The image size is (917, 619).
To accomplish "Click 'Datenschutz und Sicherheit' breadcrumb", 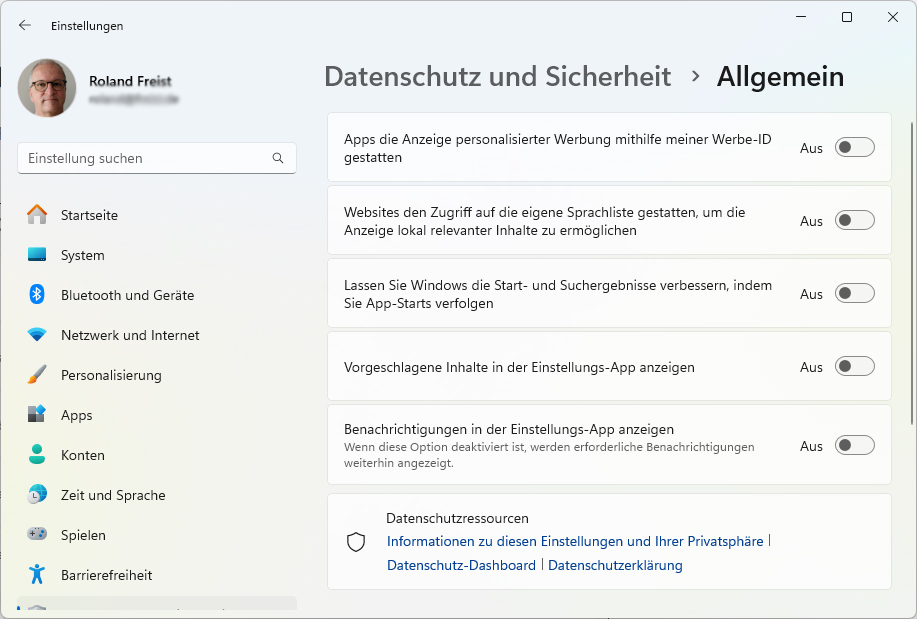I will pos(498,77).
